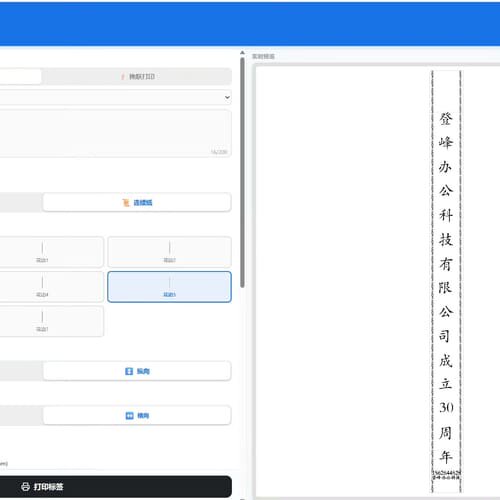Click the black 打印标签 print button

coord(115,487)
